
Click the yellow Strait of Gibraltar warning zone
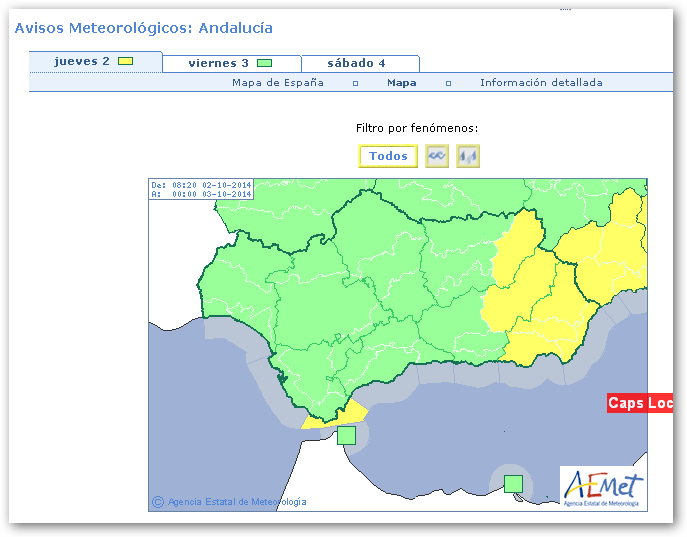coord(340,416)
